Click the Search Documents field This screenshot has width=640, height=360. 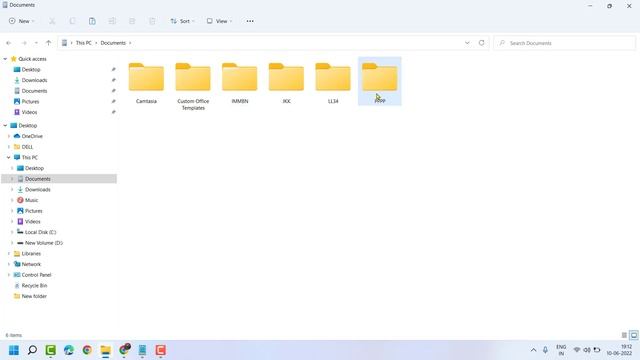tap(564, 43)
